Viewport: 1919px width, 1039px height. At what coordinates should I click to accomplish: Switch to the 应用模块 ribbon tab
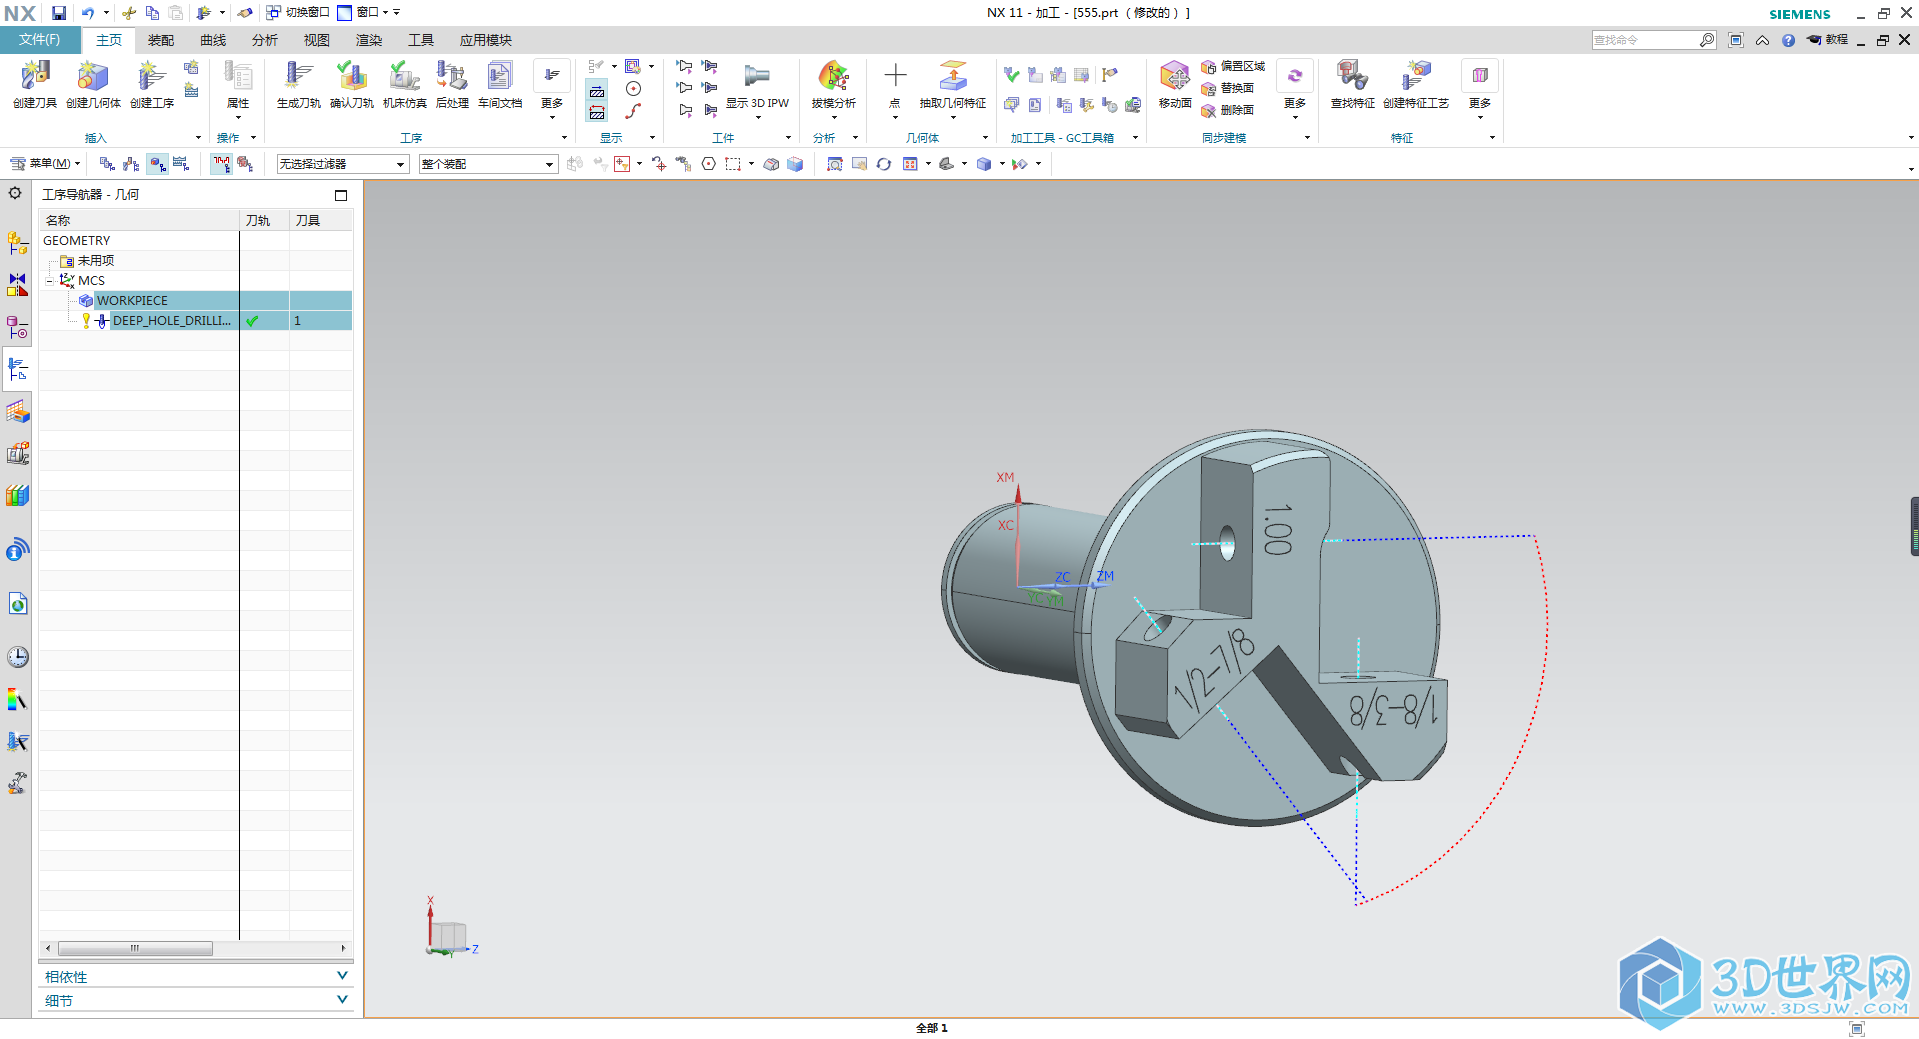tap(486, 40)
